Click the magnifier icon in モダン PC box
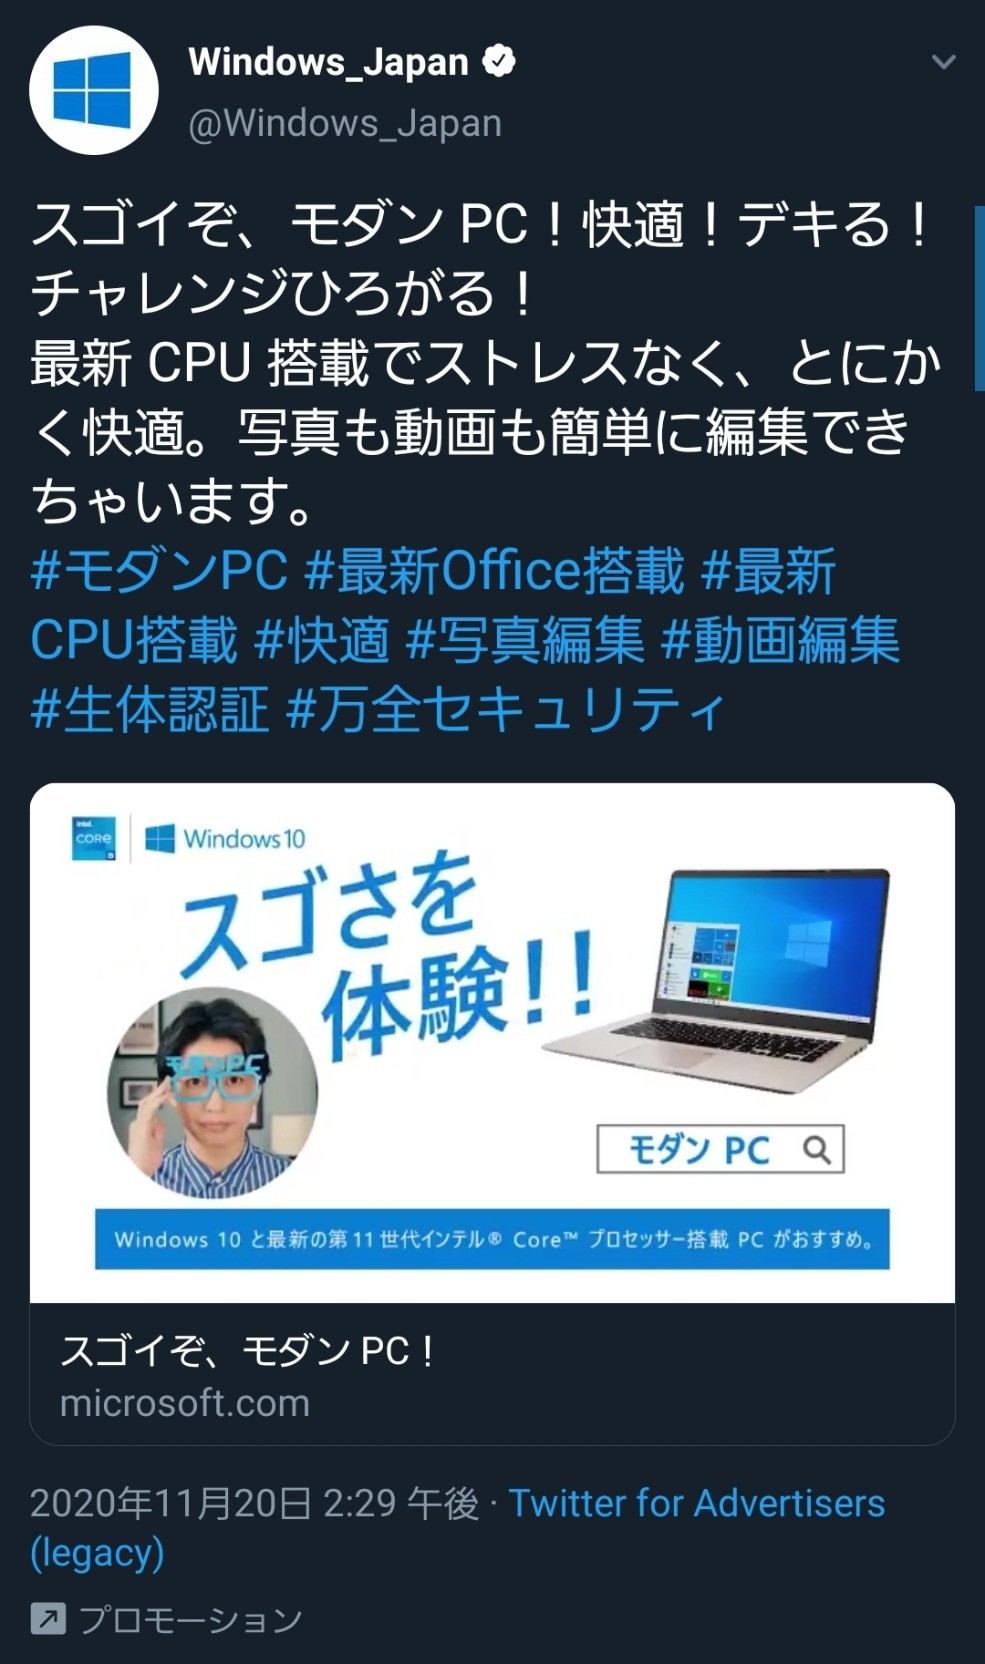The height and width of the screenshot is (1664, 985). pyautogui.click(x=817, y=1149)
